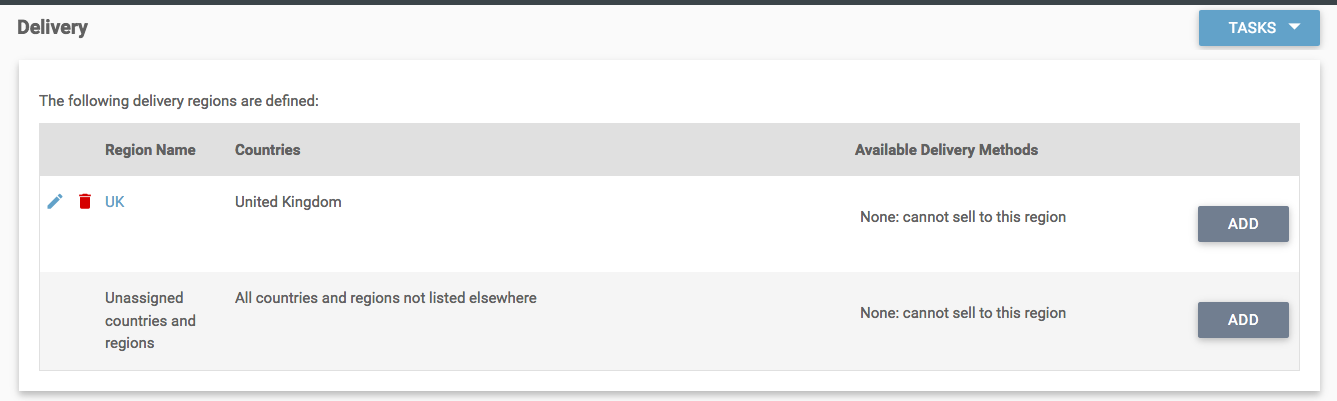
Task: Open the UK region name link
Action: pyautogui.click(x=115, y=202)
